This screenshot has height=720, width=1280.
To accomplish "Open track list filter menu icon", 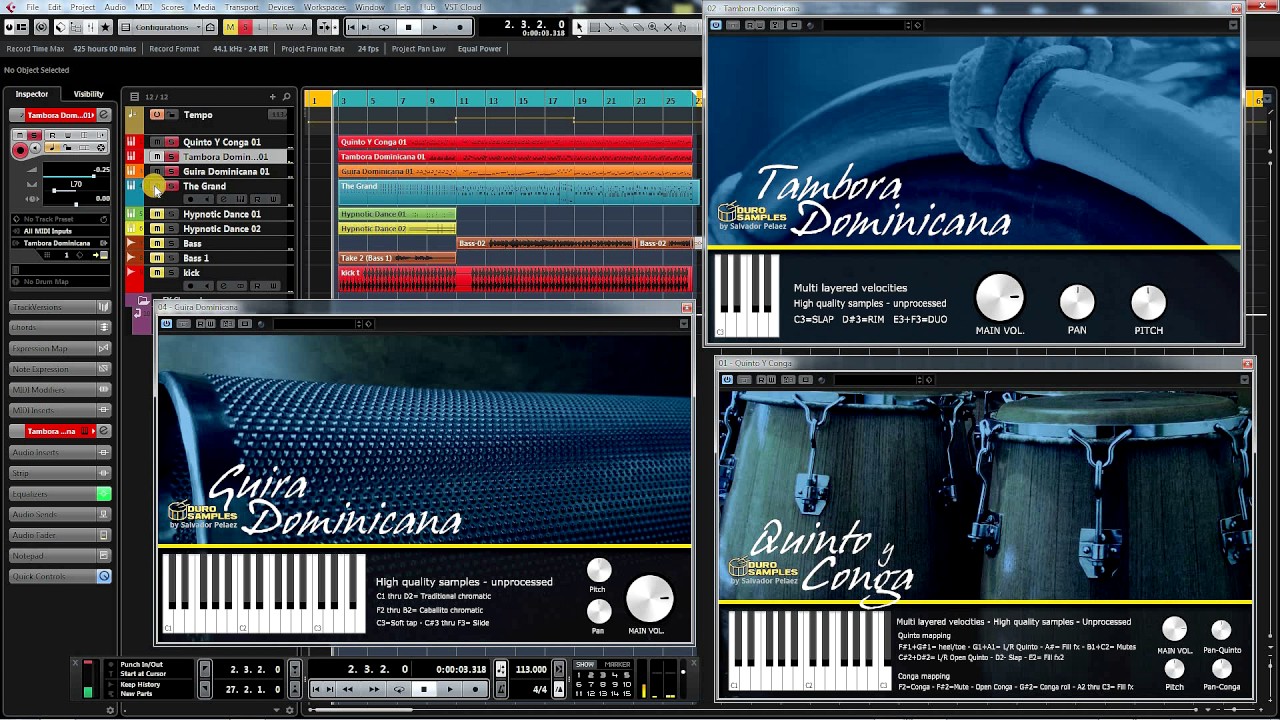I will pyautogui.click(x=134, y=96).
